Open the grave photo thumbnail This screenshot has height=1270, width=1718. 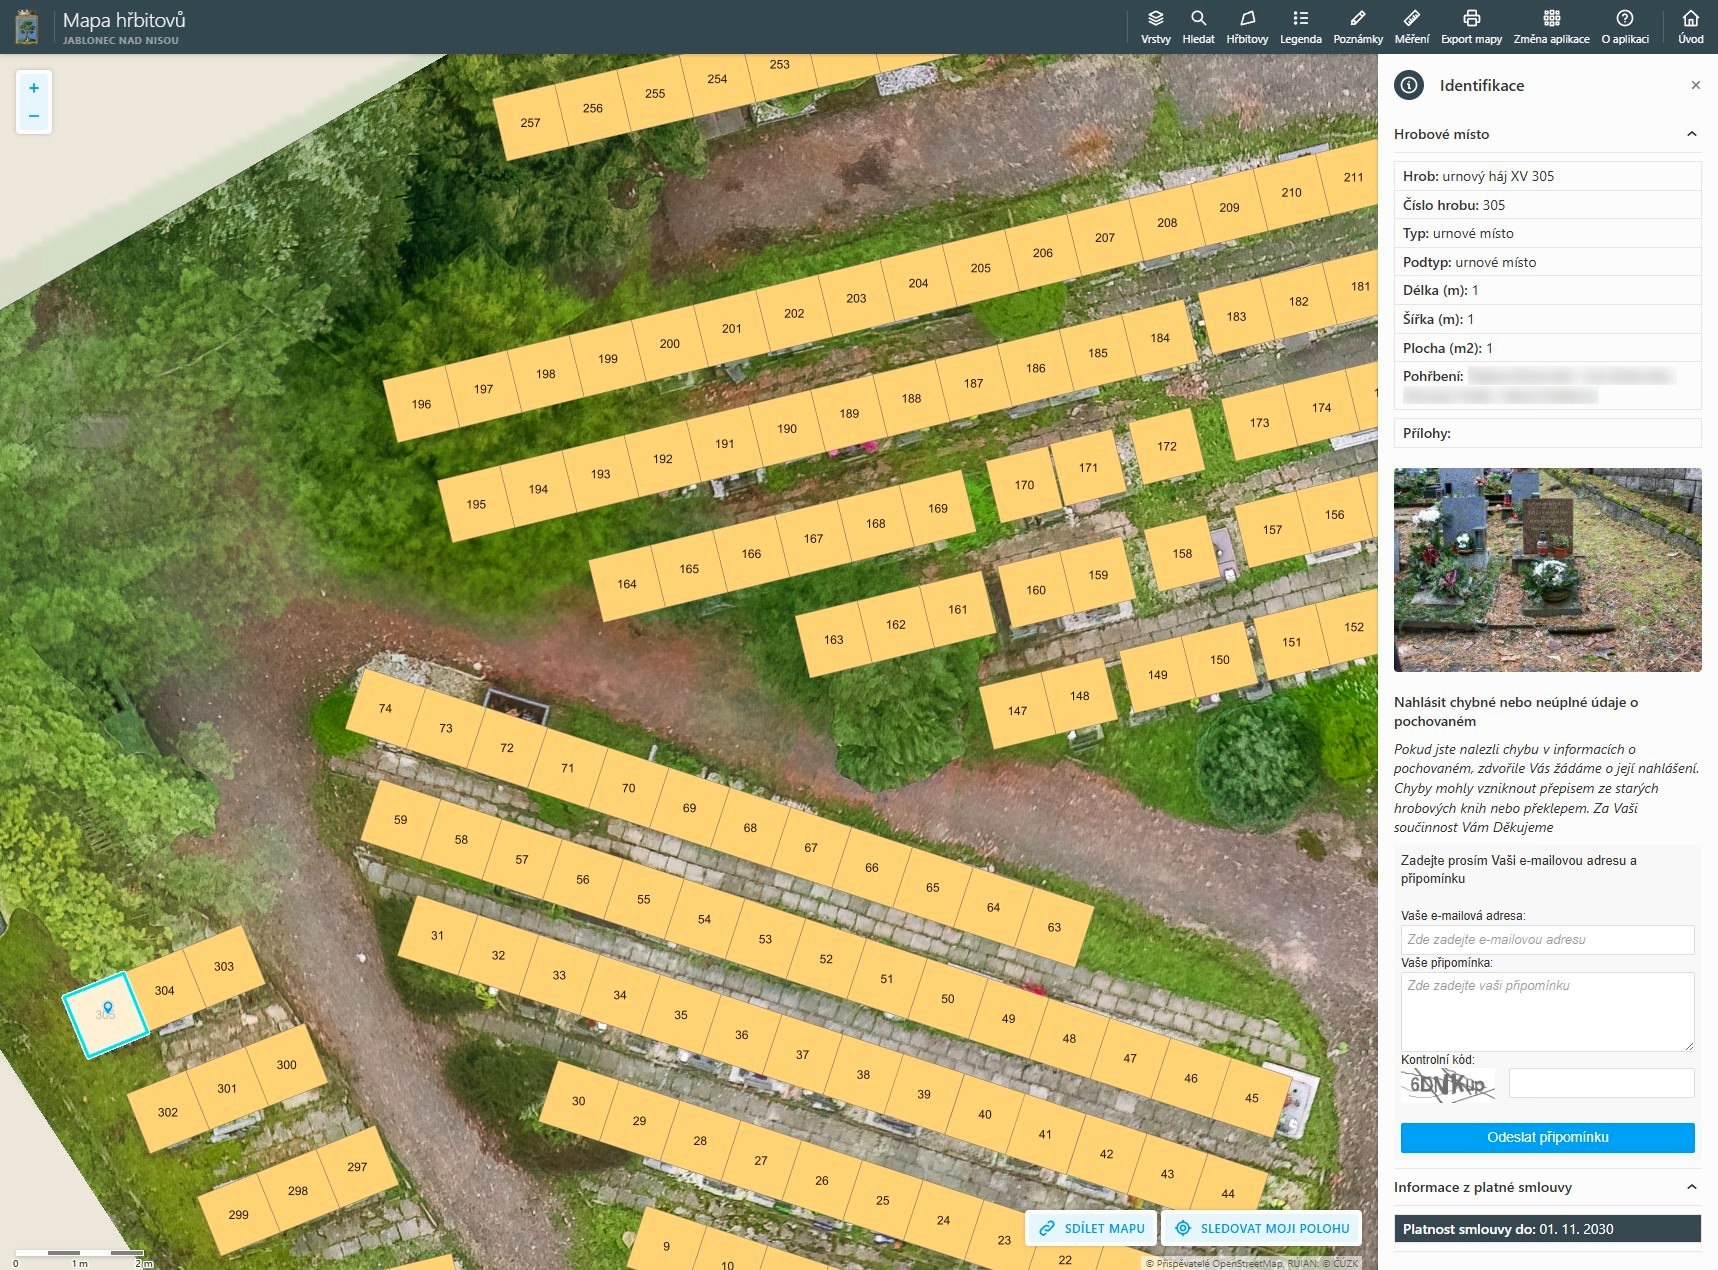tap(1547, 570)
